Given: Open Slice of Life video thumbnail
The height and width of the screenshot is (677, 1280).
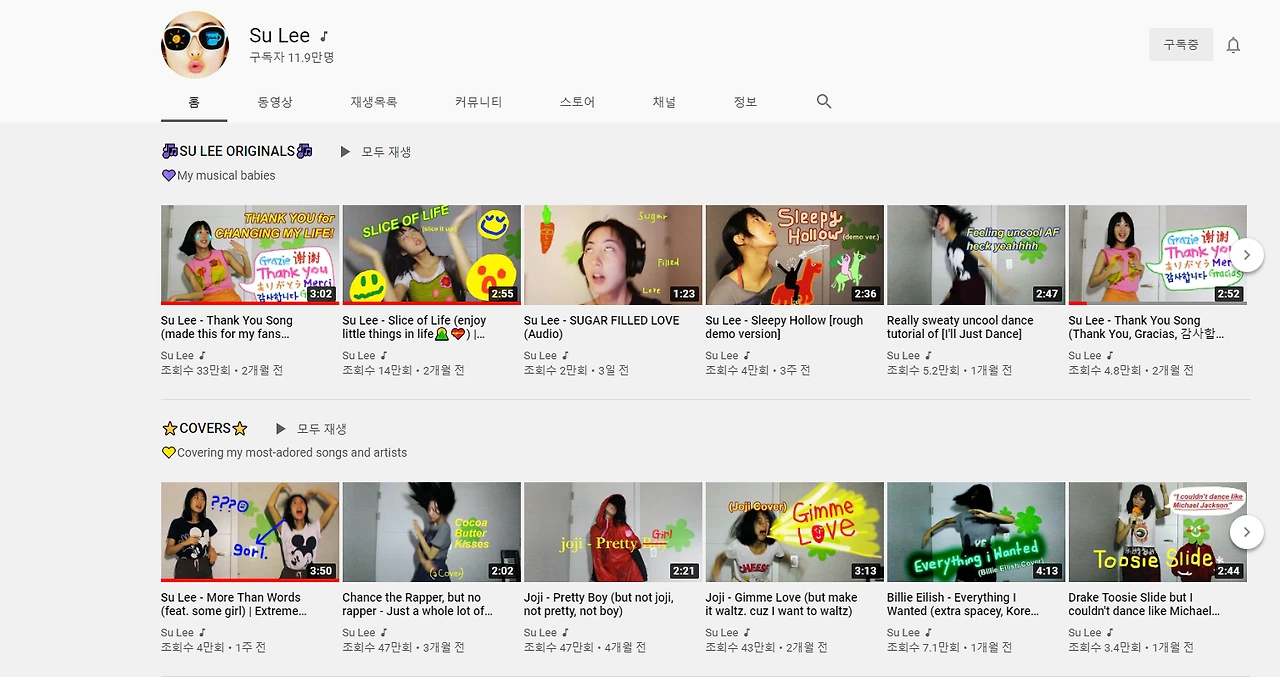Looking at the screenshot, I should (431, 255).
